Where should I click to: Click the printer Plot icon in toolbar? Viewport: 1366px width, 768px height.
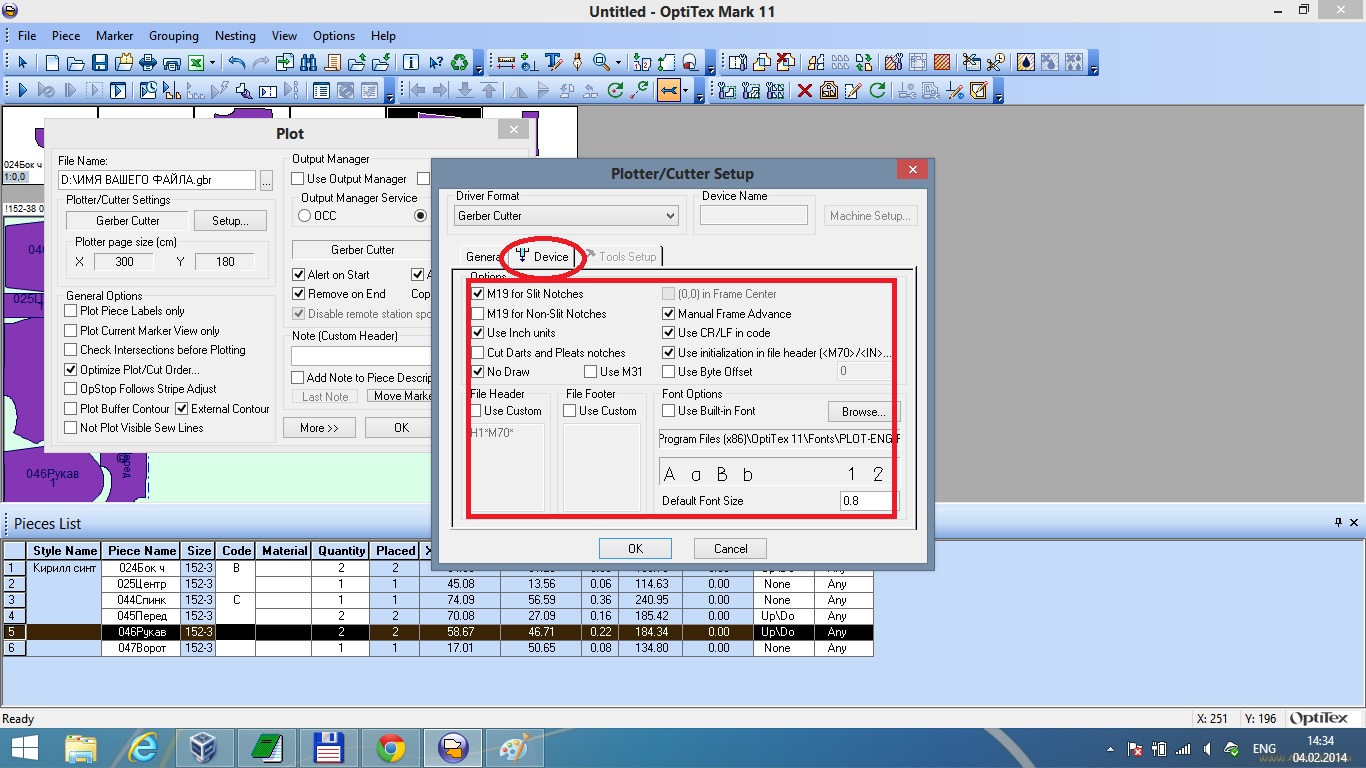(148, 63)
